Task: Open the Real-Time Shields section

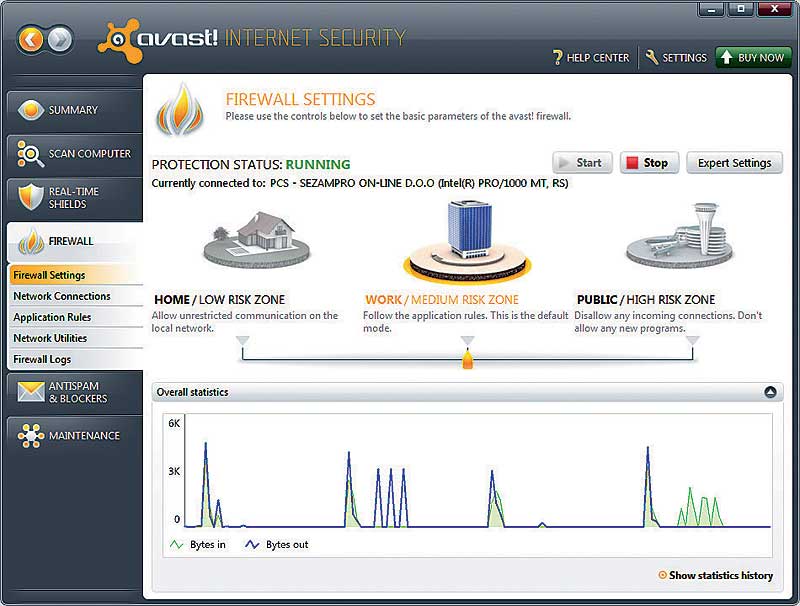Action: 74,198
